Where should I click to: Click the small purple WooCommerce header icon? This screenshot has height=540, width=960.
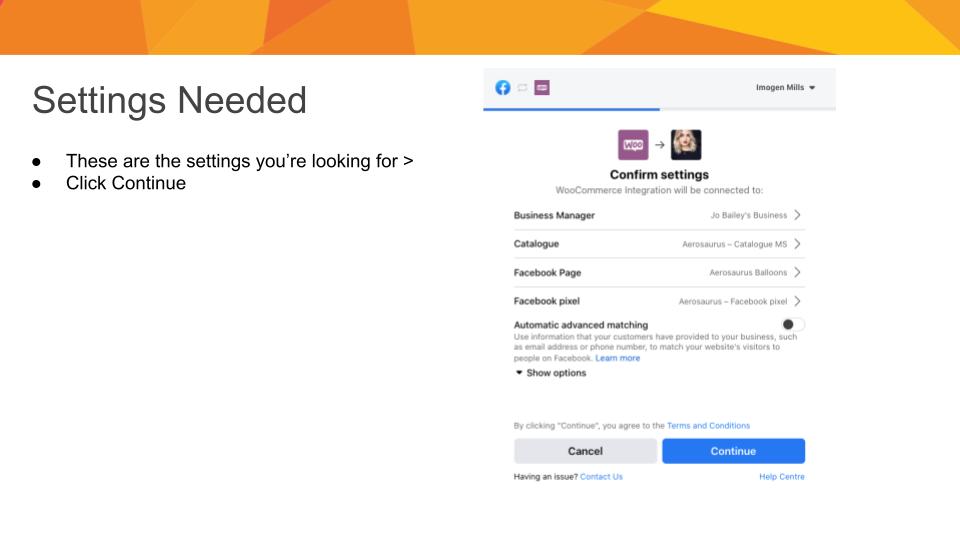pyautogui.click(x=542, y=88)
